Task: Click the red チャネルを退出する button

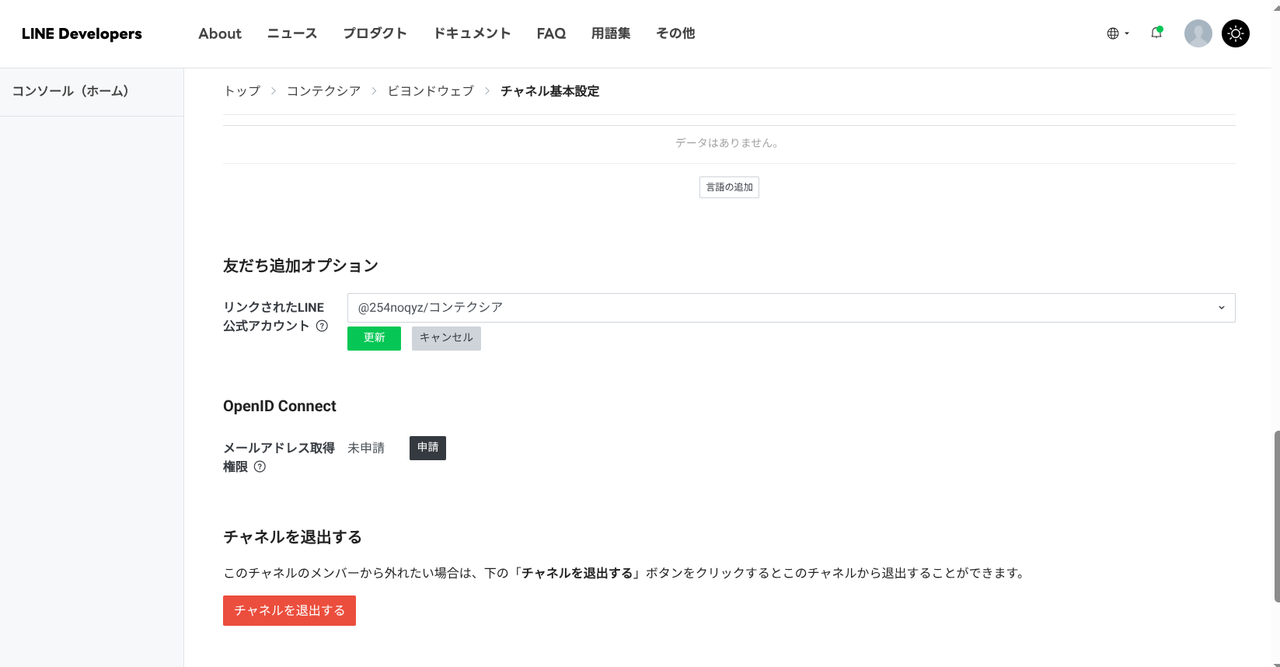Action: tap(289, 611)
